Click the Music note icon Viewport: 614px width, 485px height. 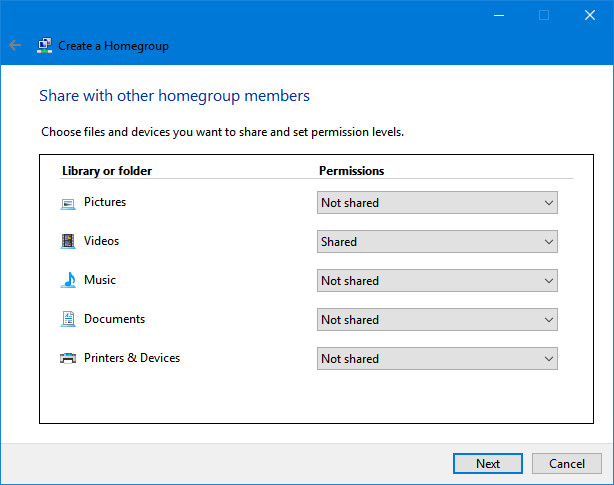click(69, 280)
